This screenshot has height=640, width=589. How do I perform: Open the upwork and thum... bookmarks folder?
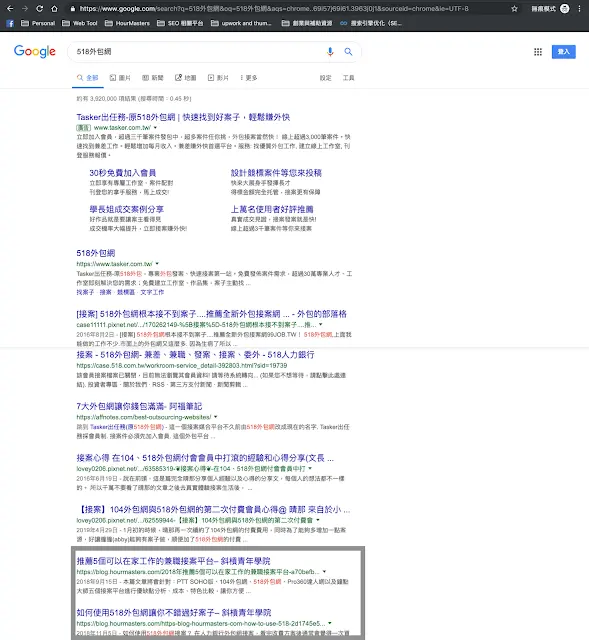(x=241, y=23)
